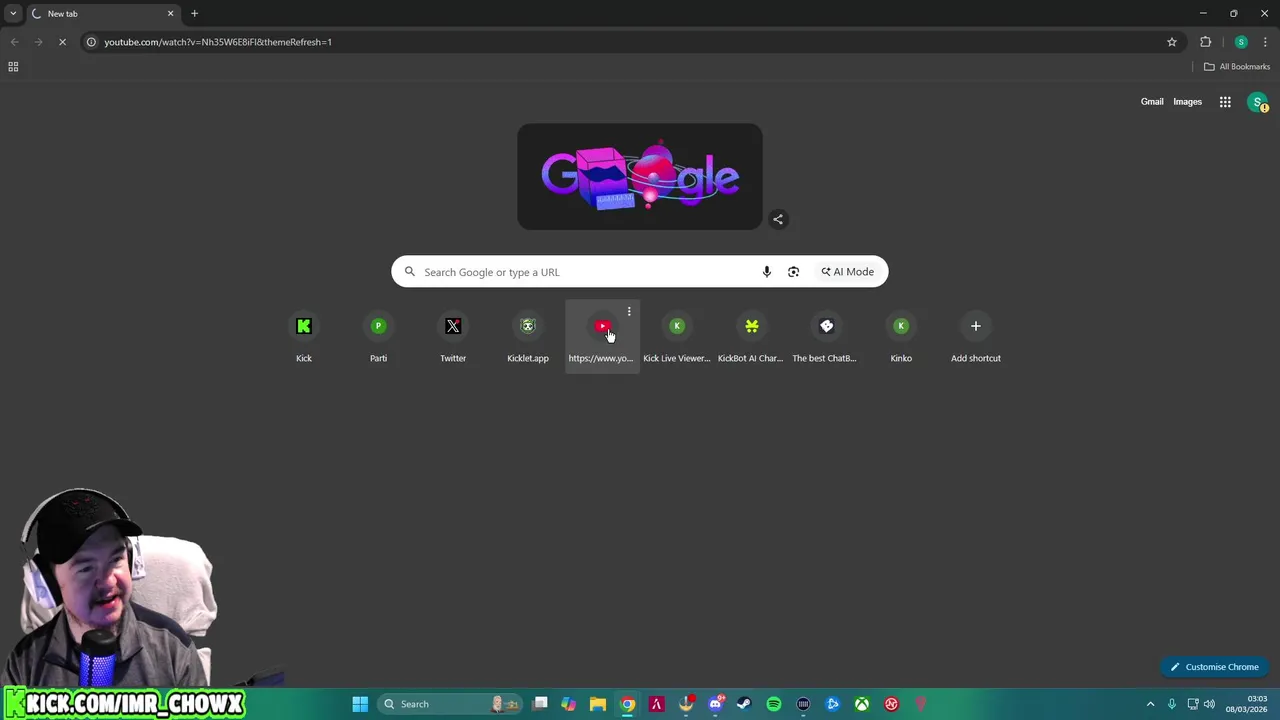The height and width of the screenshot is (720, 1280).
Task: Open Google Images link
Action: (x=1187, y=102)
